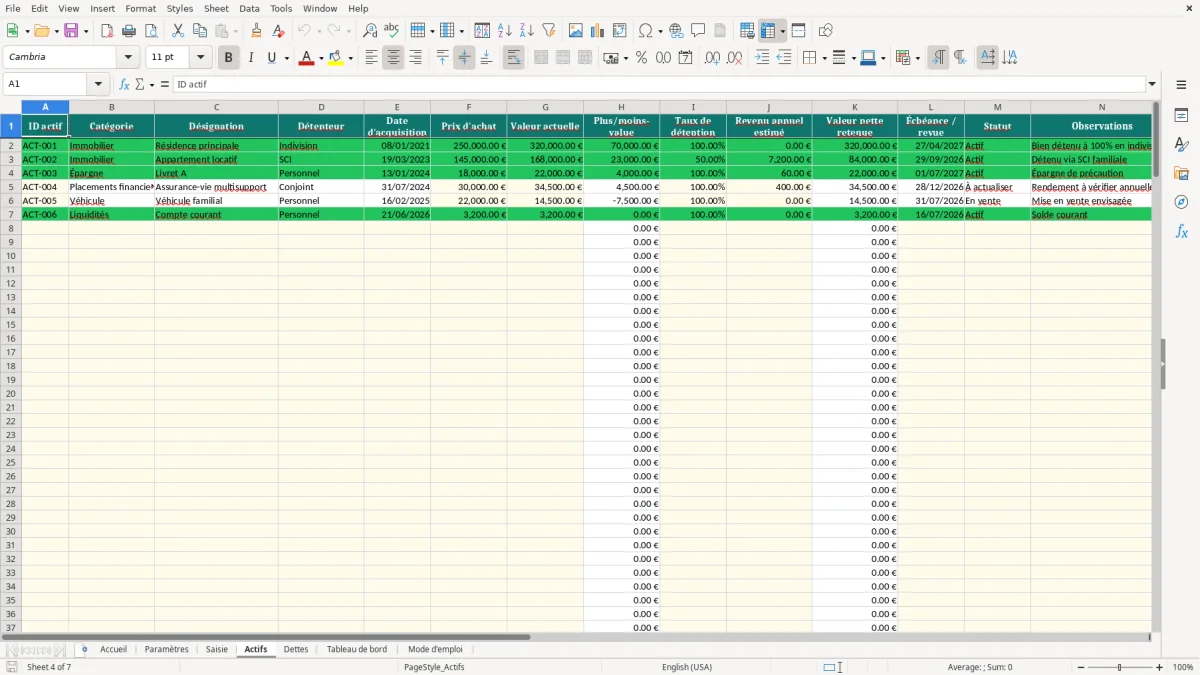This screenshot has width=1200, height=675.
Task: Click the Insert Chart icon
Action: [598, 31]
